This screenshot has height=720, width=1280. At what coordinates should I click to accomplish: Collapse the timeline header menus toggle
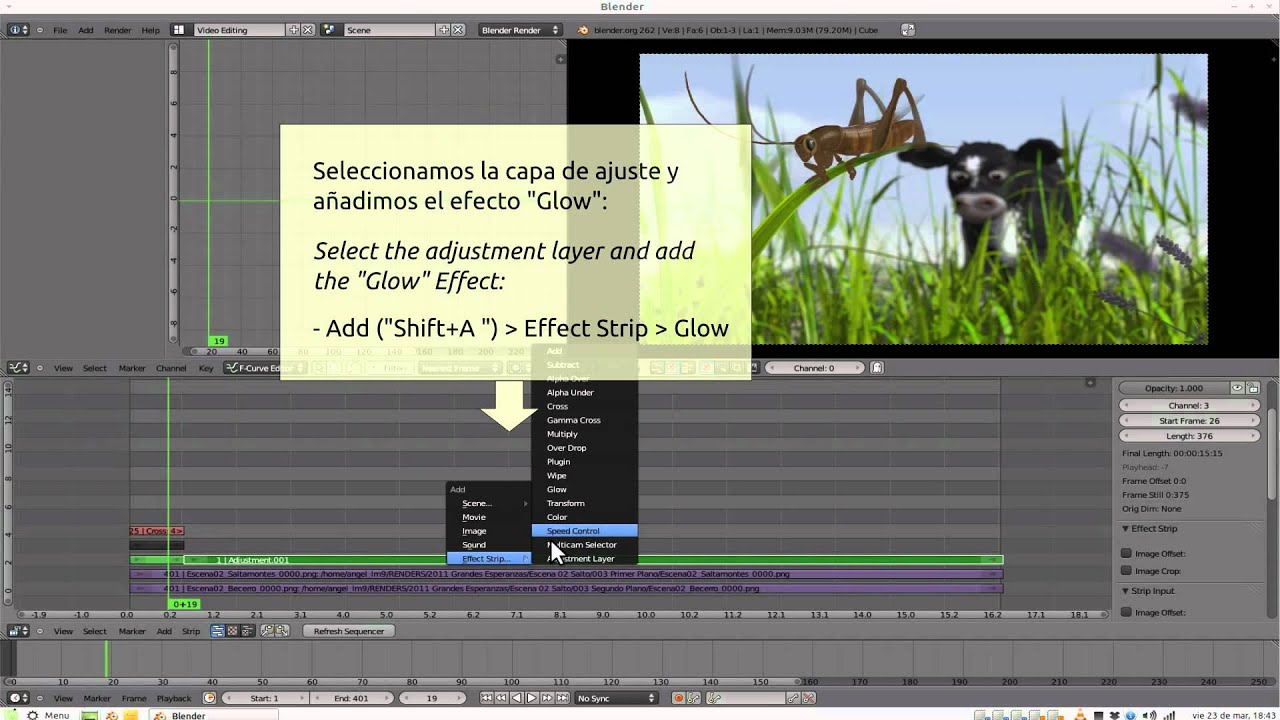point(40,698)
